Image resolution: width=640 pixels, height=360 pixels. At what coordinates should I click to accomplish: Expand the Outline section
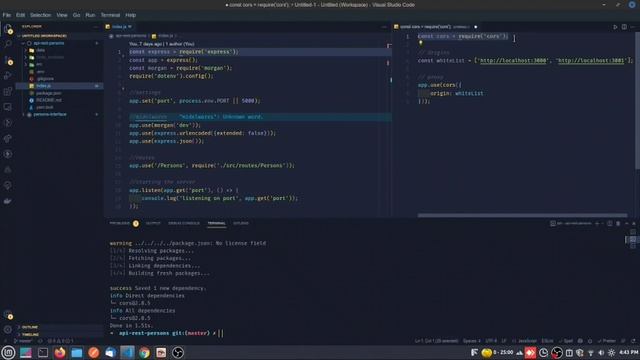30,327
